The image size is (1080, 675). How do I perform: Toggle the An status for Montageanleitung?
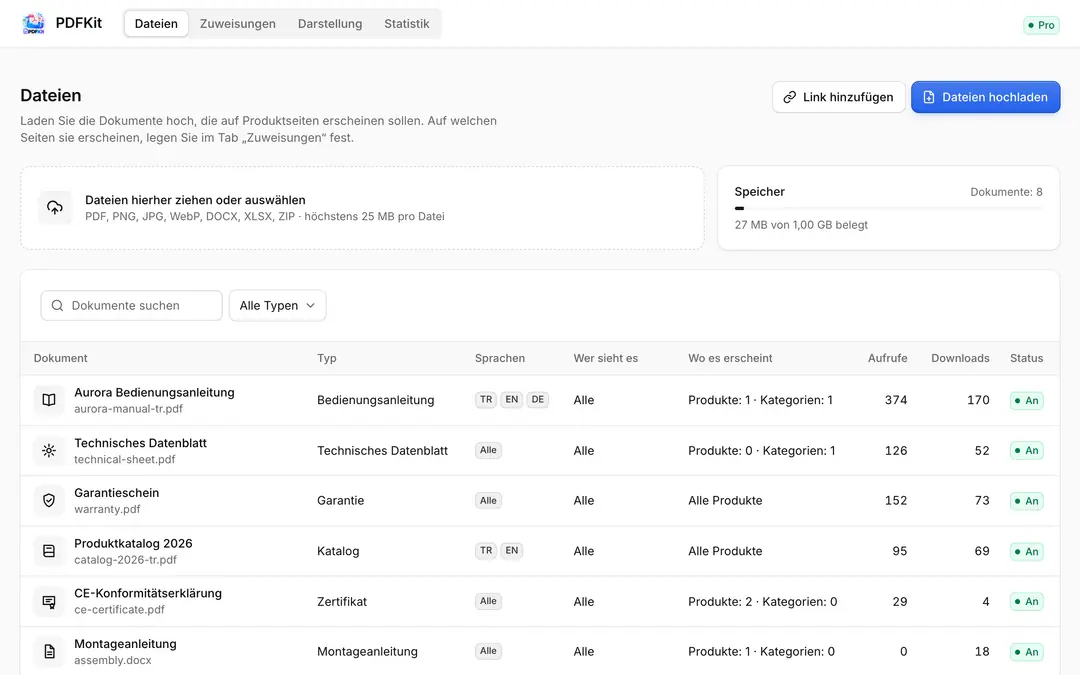click(x=1026, y=652)
